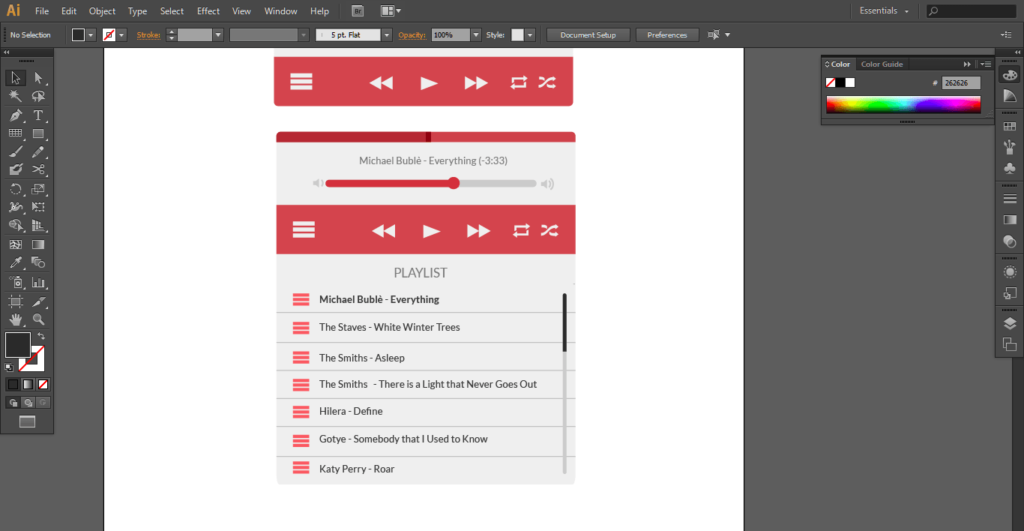Choose the Scissors tool

click(x=38, y=170)
